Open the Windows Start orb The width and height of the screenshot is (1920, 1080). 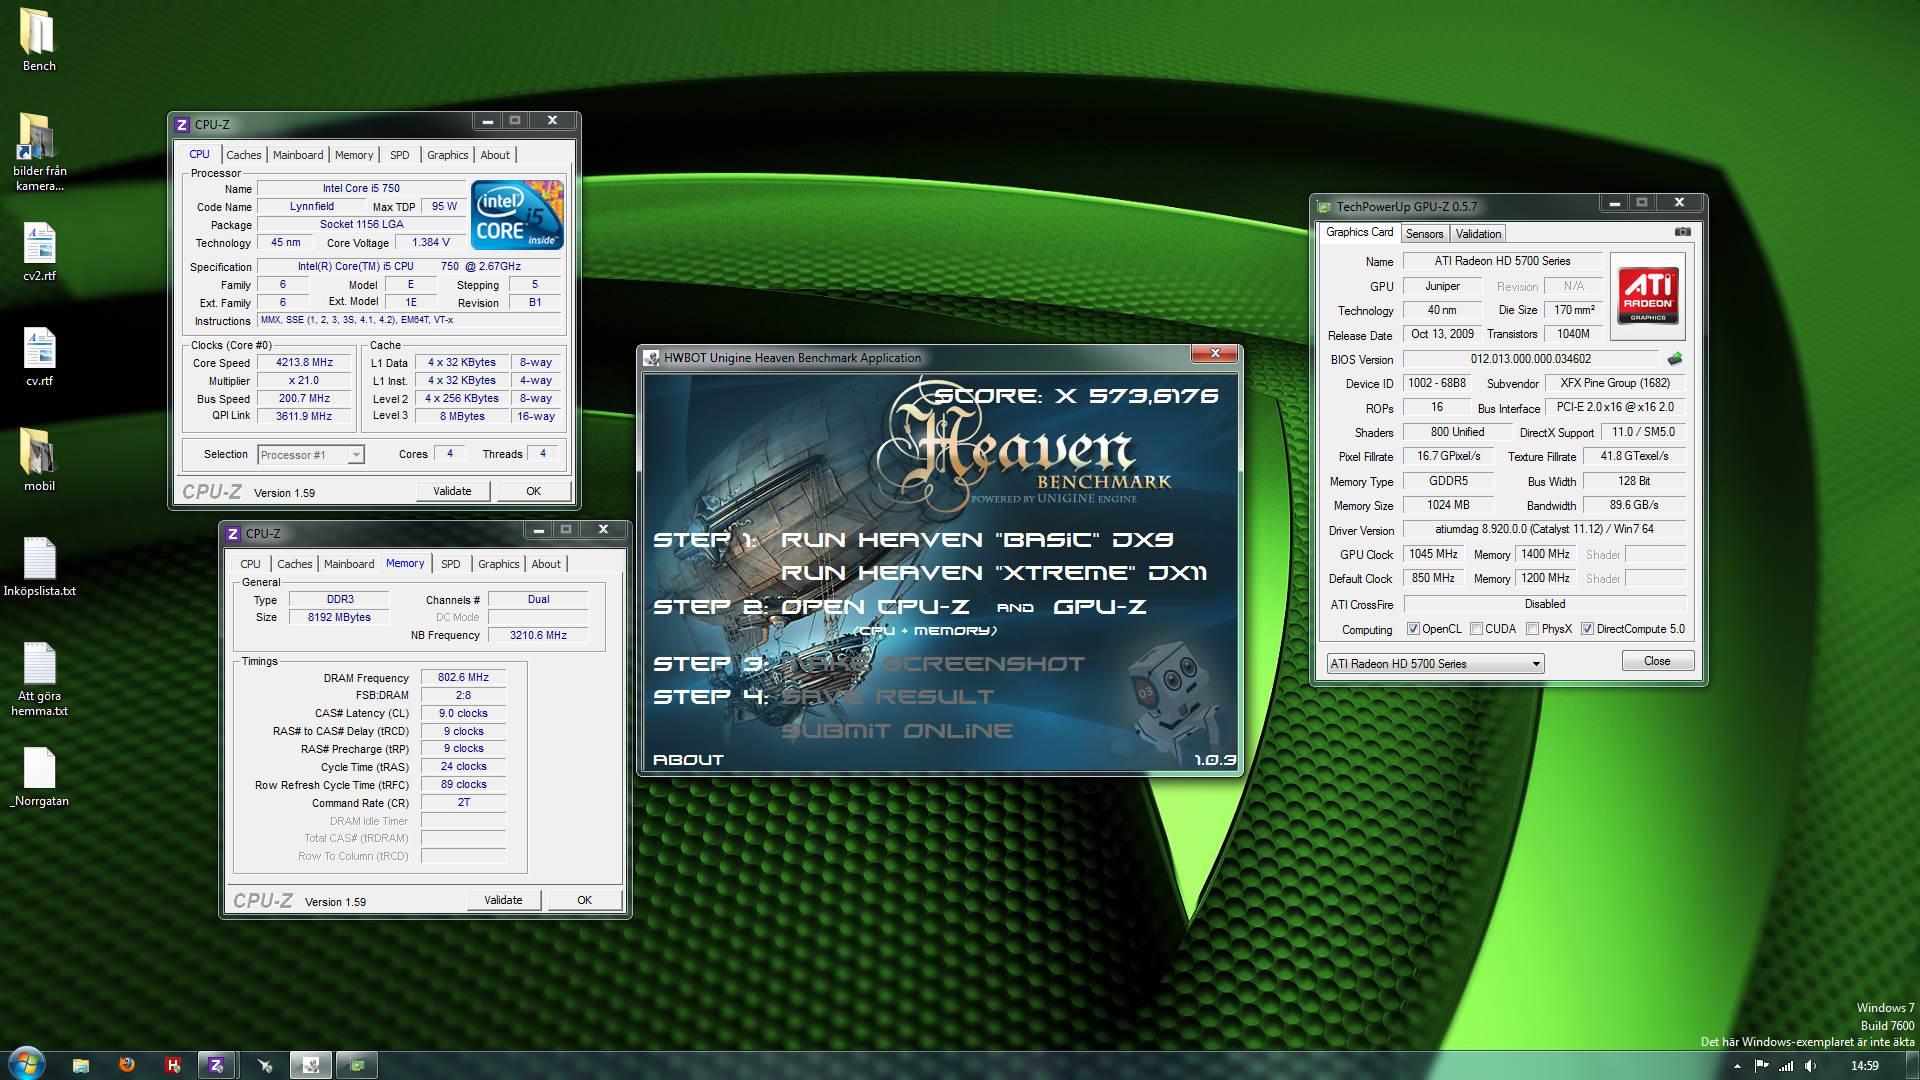(26, 1064)
